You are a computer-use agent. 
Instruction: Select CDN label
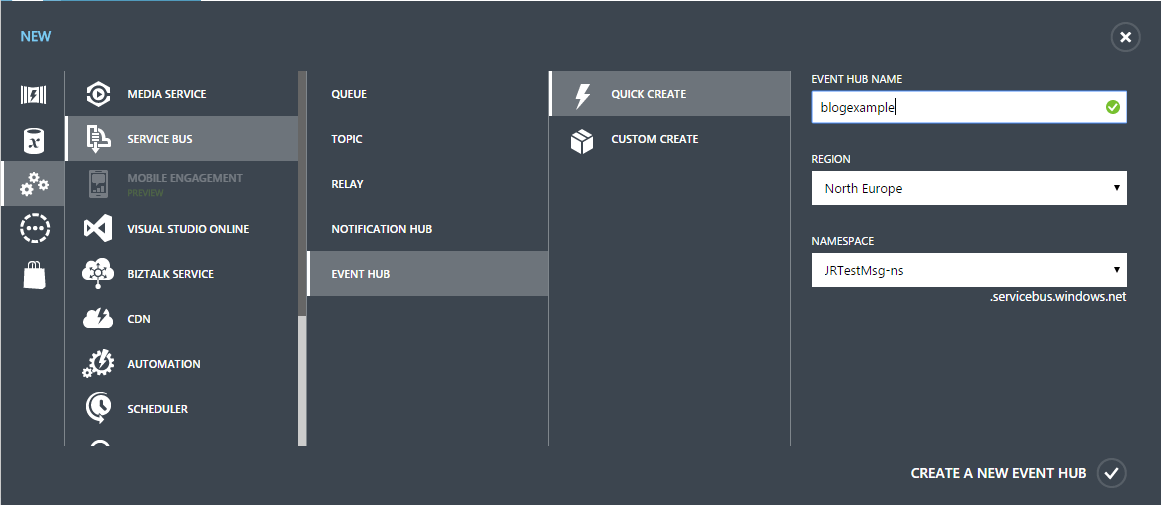coord(139,319)
